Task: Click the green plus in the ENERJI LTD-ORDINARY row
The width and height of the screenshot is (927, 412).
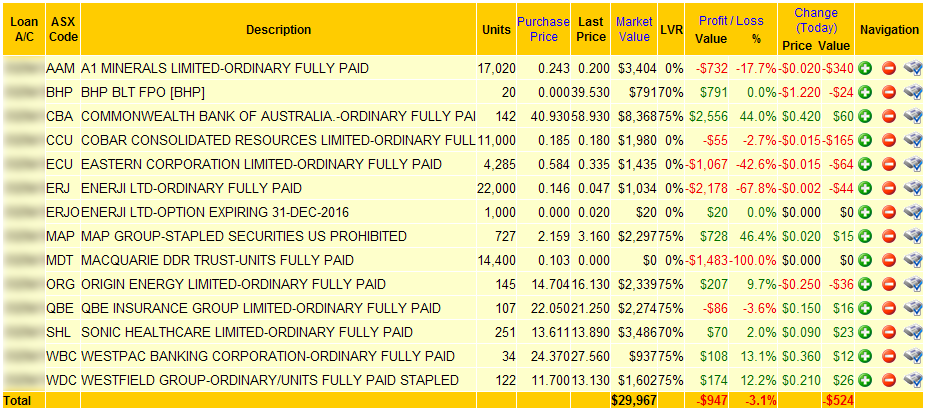Action: pos(866,188)
